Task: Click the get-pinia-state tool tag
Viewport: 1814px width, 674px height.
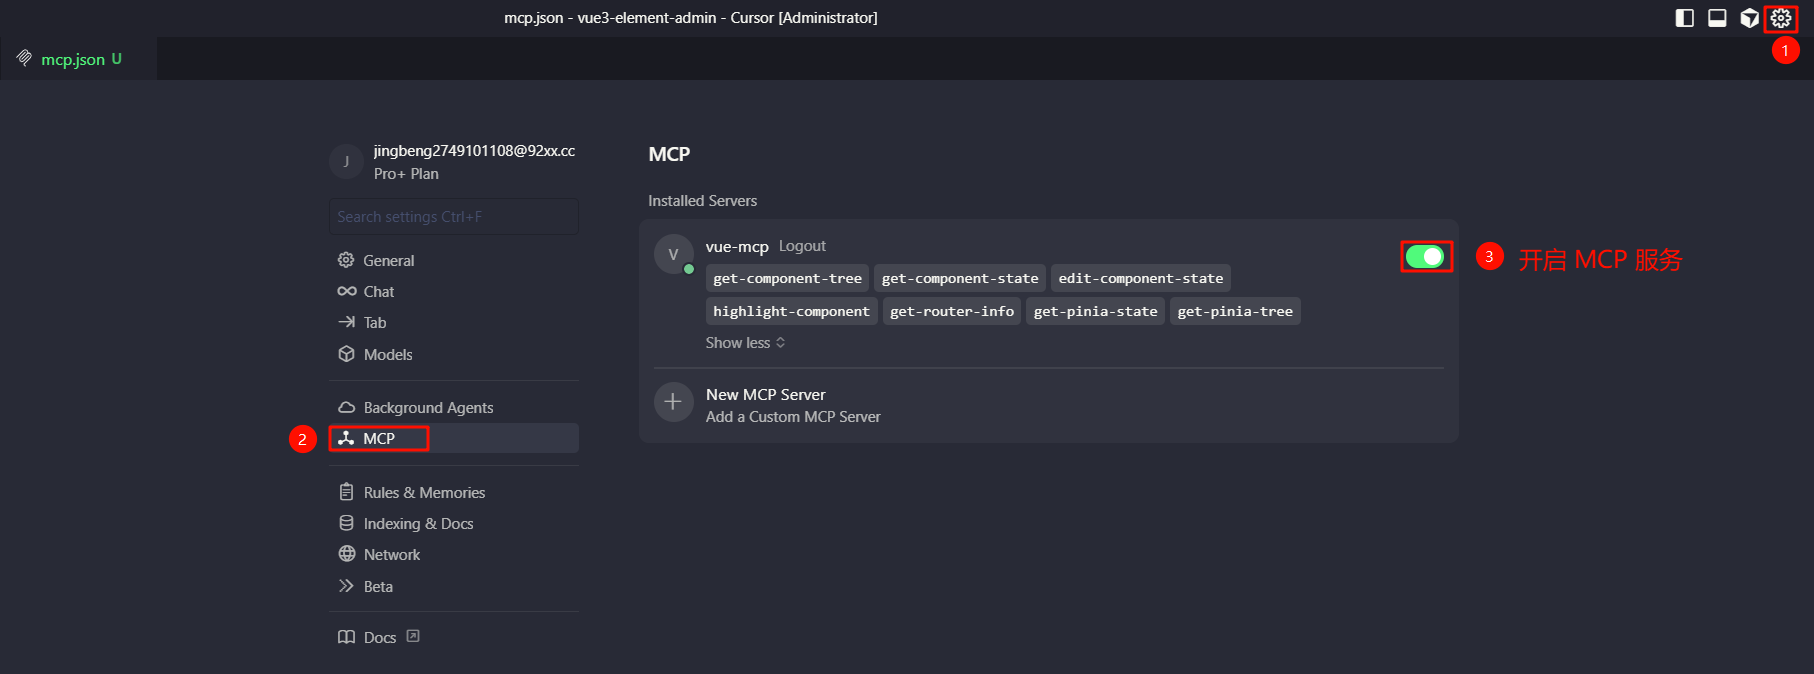Action: (1095, 311)
